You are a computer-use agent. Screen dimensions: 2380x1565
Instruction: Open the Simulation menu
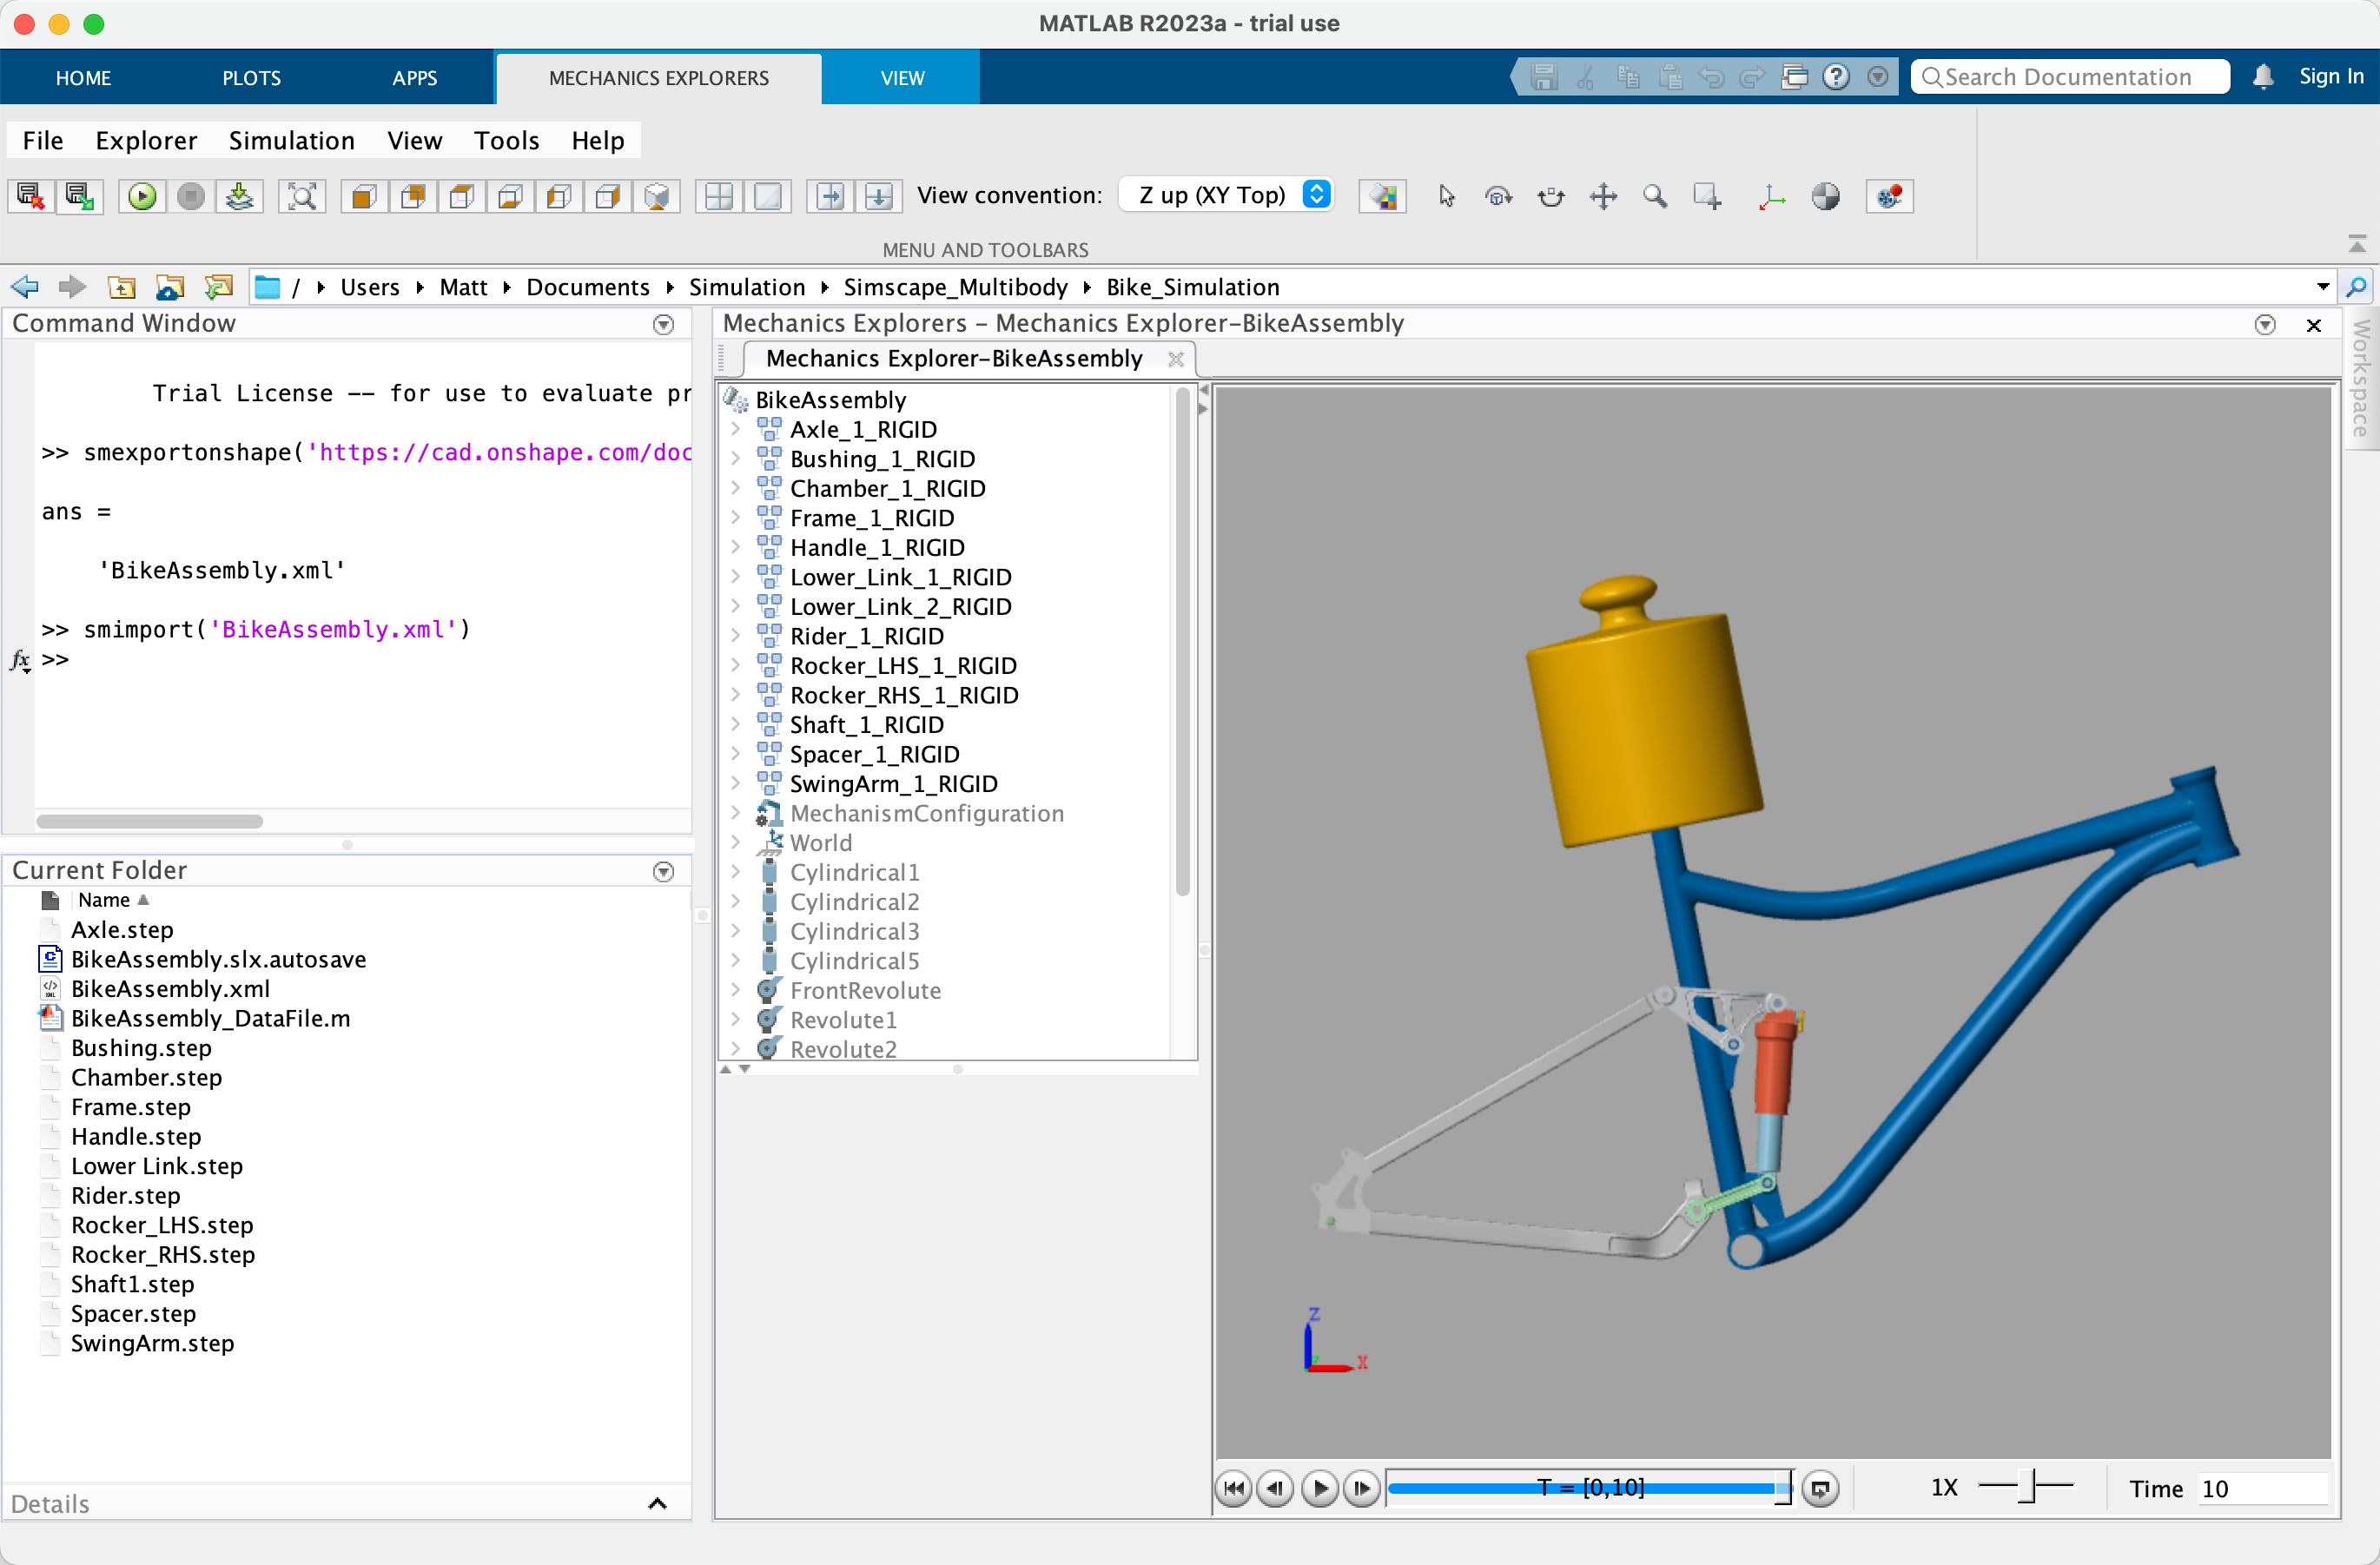[291, 140]
